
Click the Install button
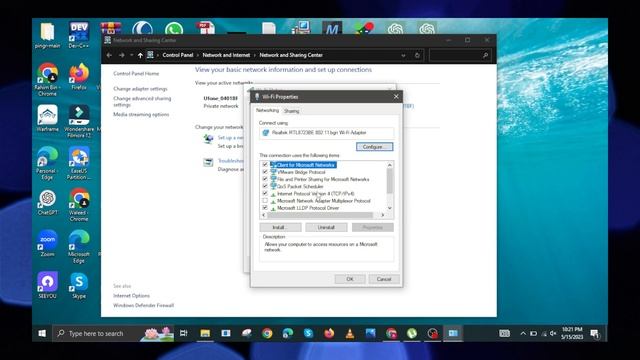(280, 227)
